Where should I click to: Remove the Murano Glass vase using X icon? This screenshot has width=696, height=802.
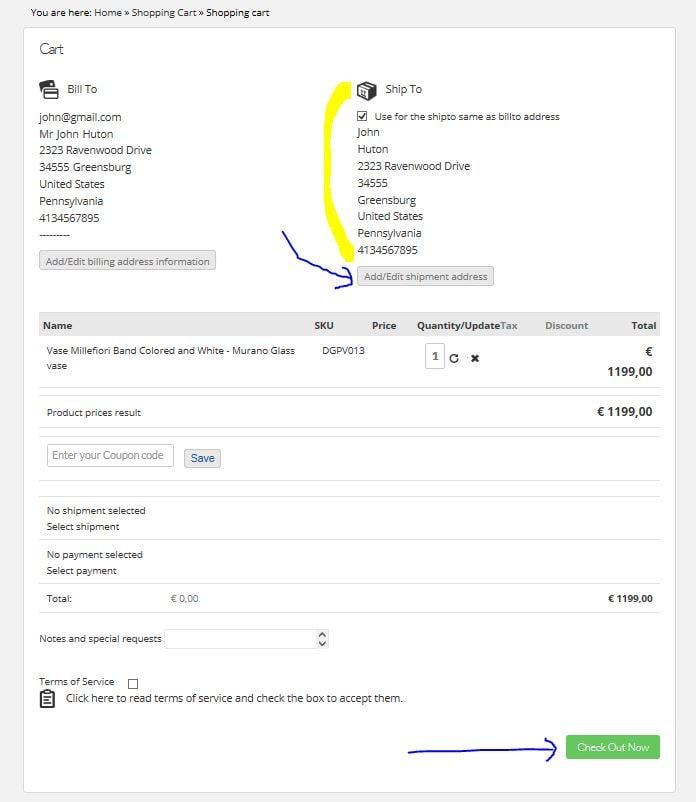(x=474, y=357)
